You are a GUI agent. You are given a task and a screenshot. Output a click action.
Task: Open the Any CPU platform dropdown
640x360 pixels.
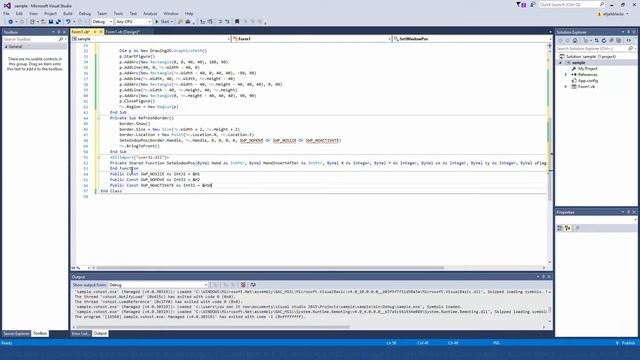(x=149, y=22)
